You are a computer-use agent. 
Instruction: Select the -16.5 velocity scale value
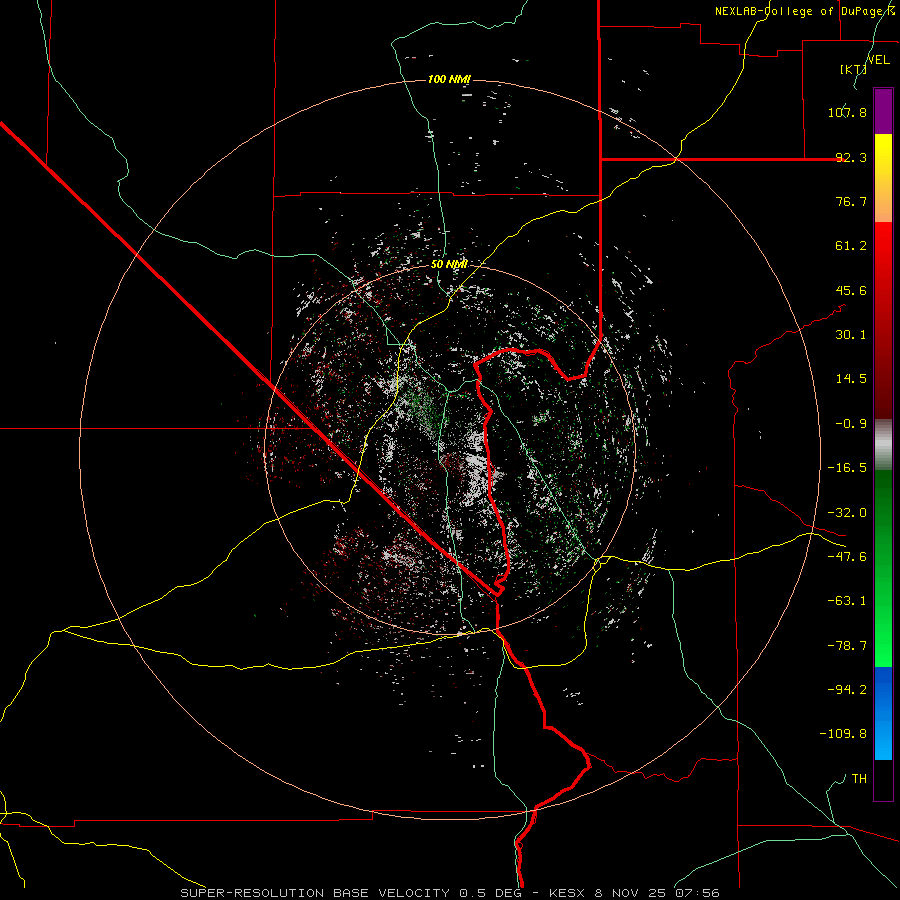tap(847, 468)
